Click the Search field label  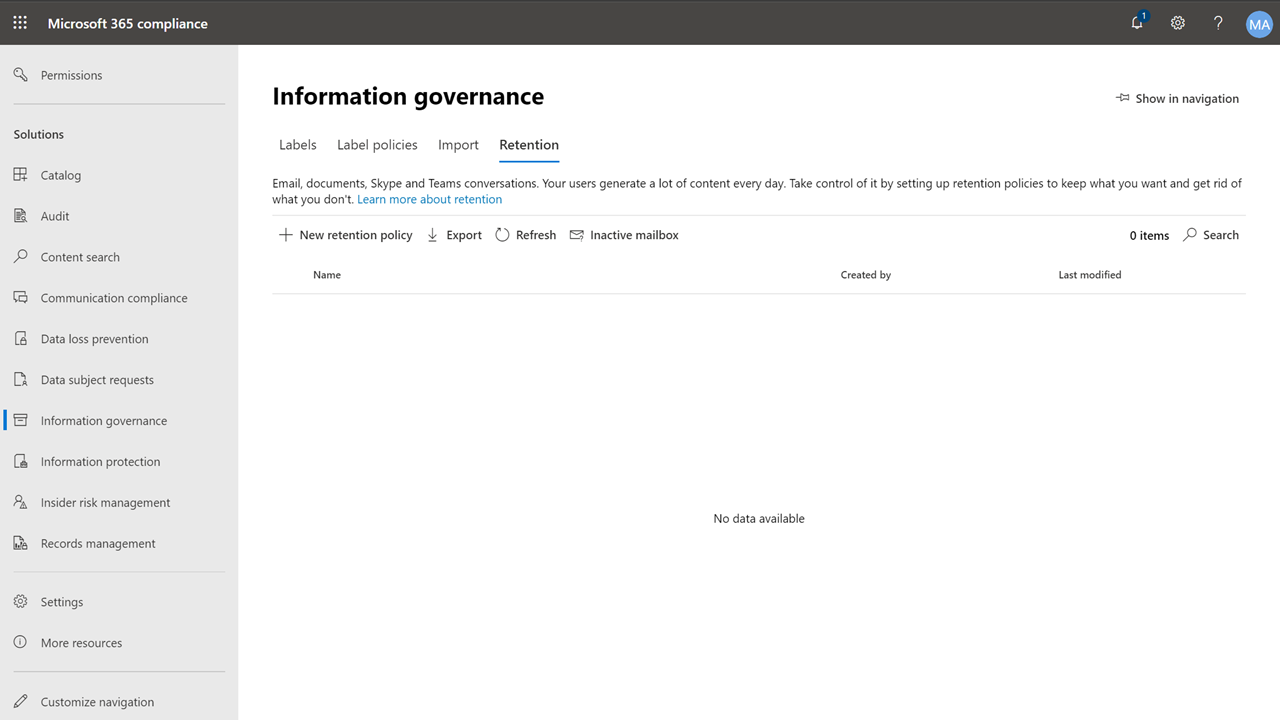pos(1221,235)
